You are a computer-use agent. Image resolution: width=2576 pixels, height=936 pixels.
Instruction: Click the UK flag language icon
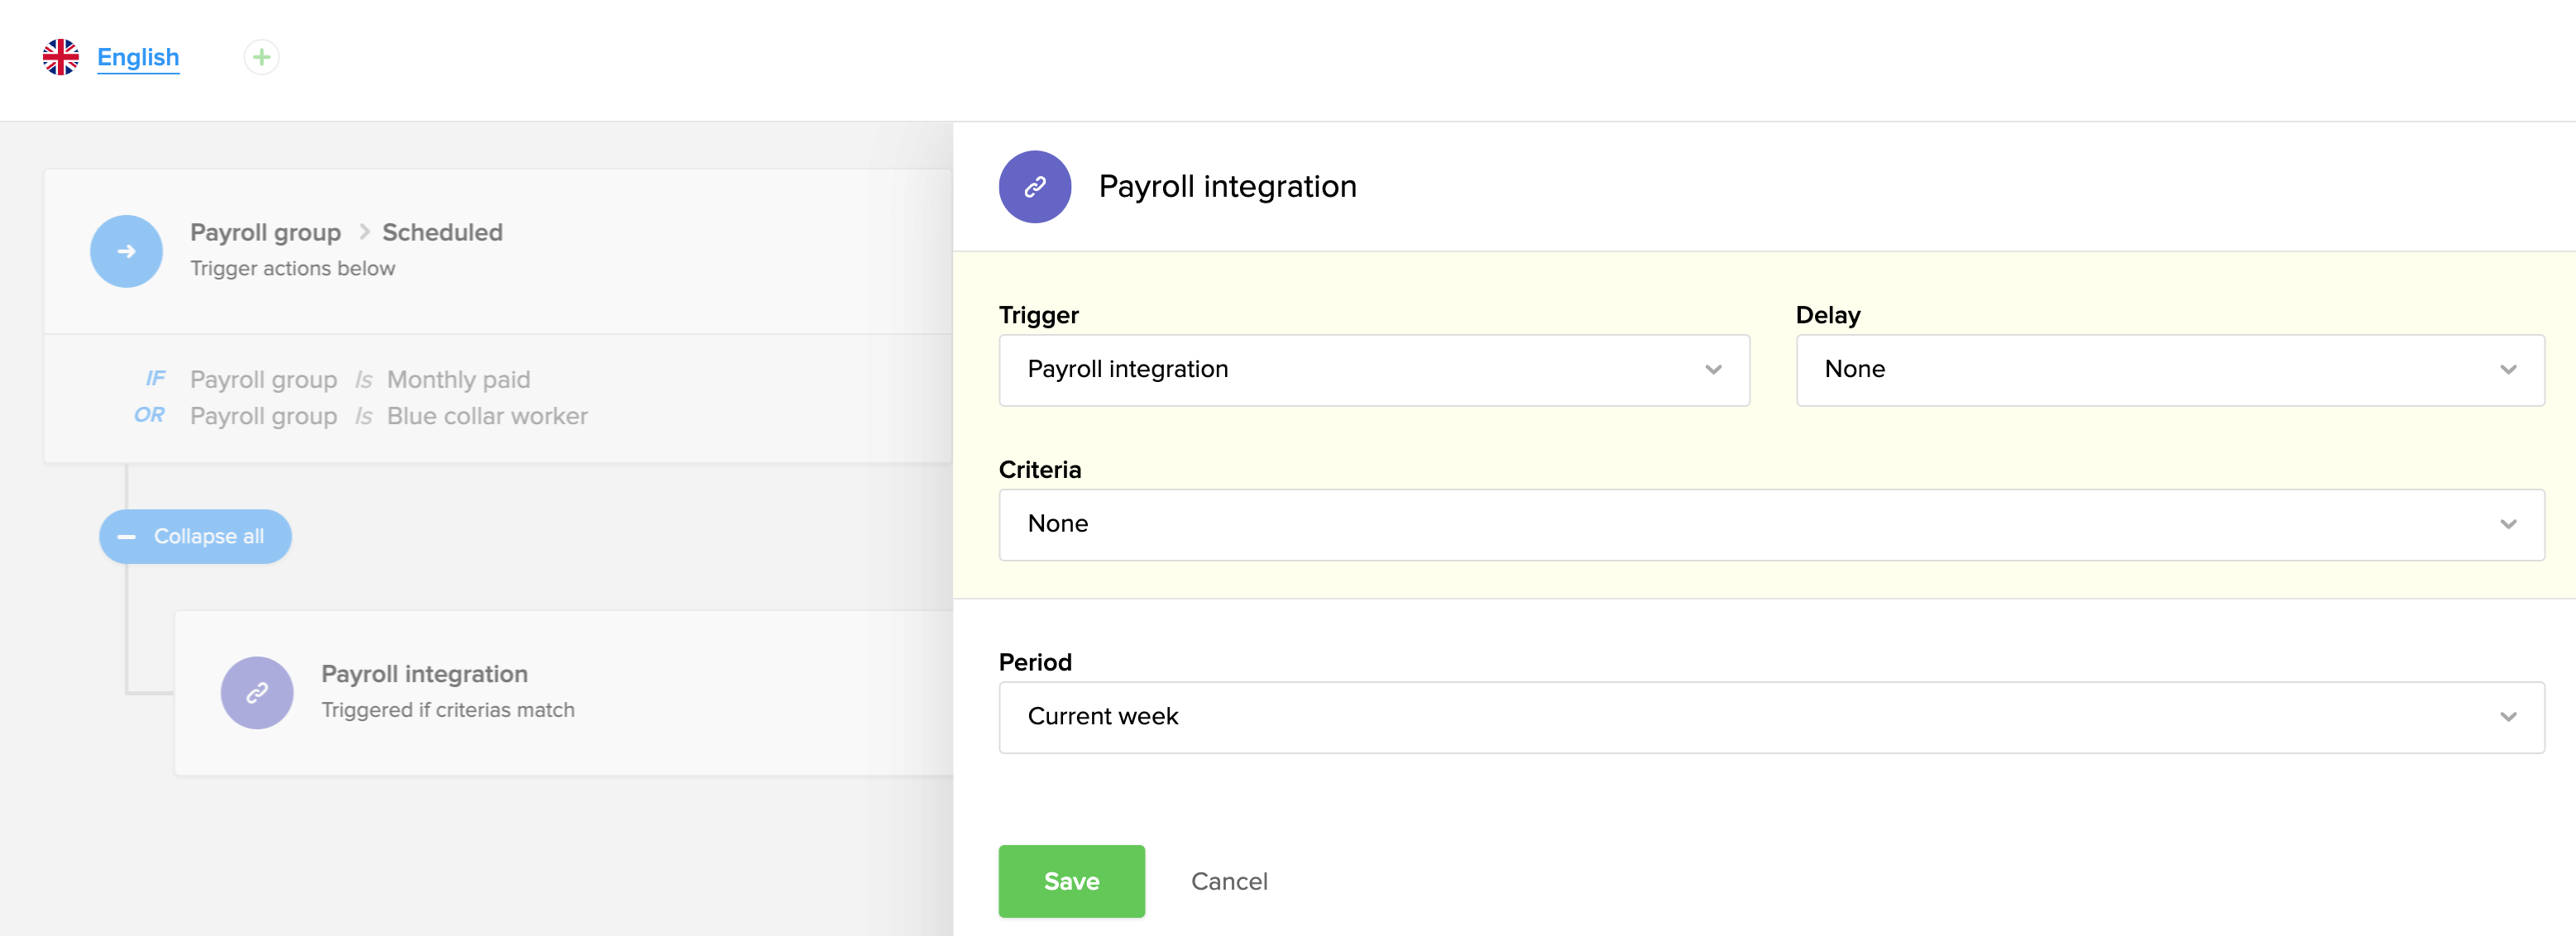(x=60, y=57)
